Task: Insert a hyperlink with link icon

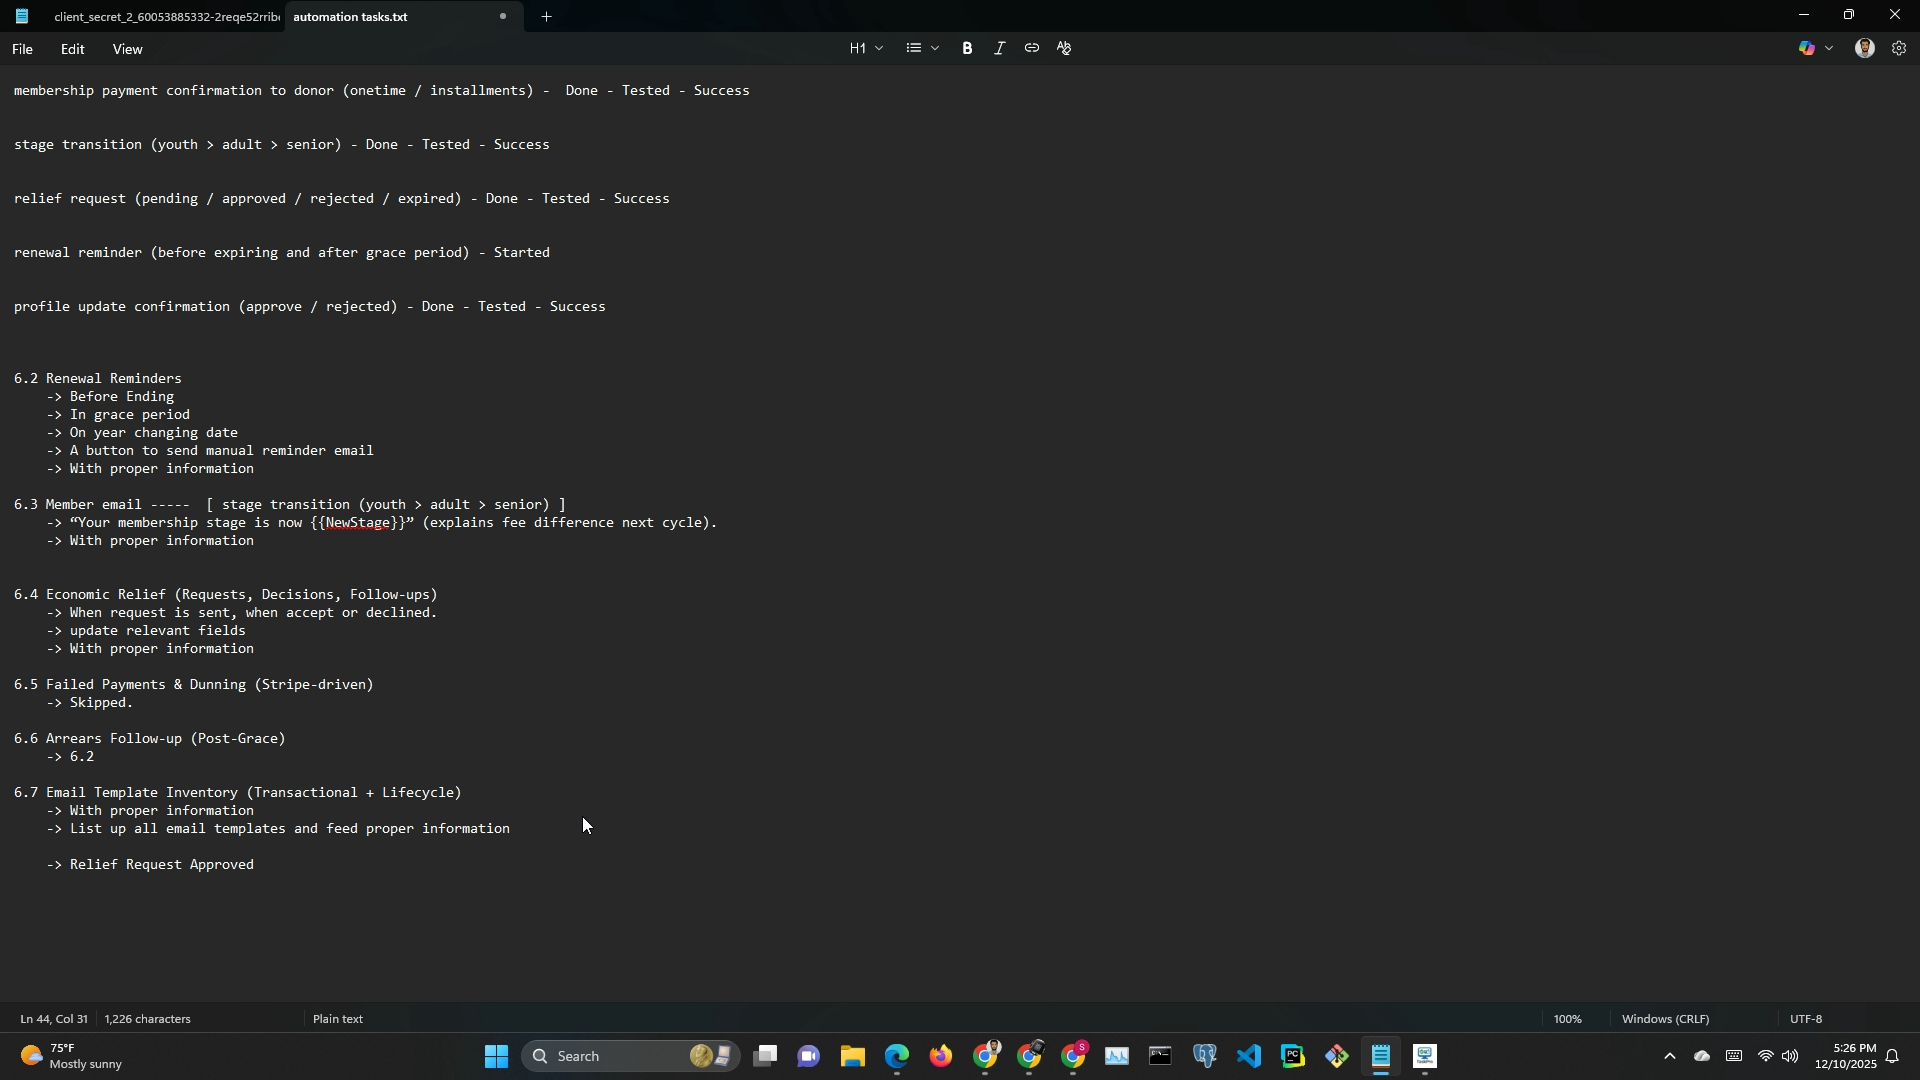Action: click(1031, 48)
